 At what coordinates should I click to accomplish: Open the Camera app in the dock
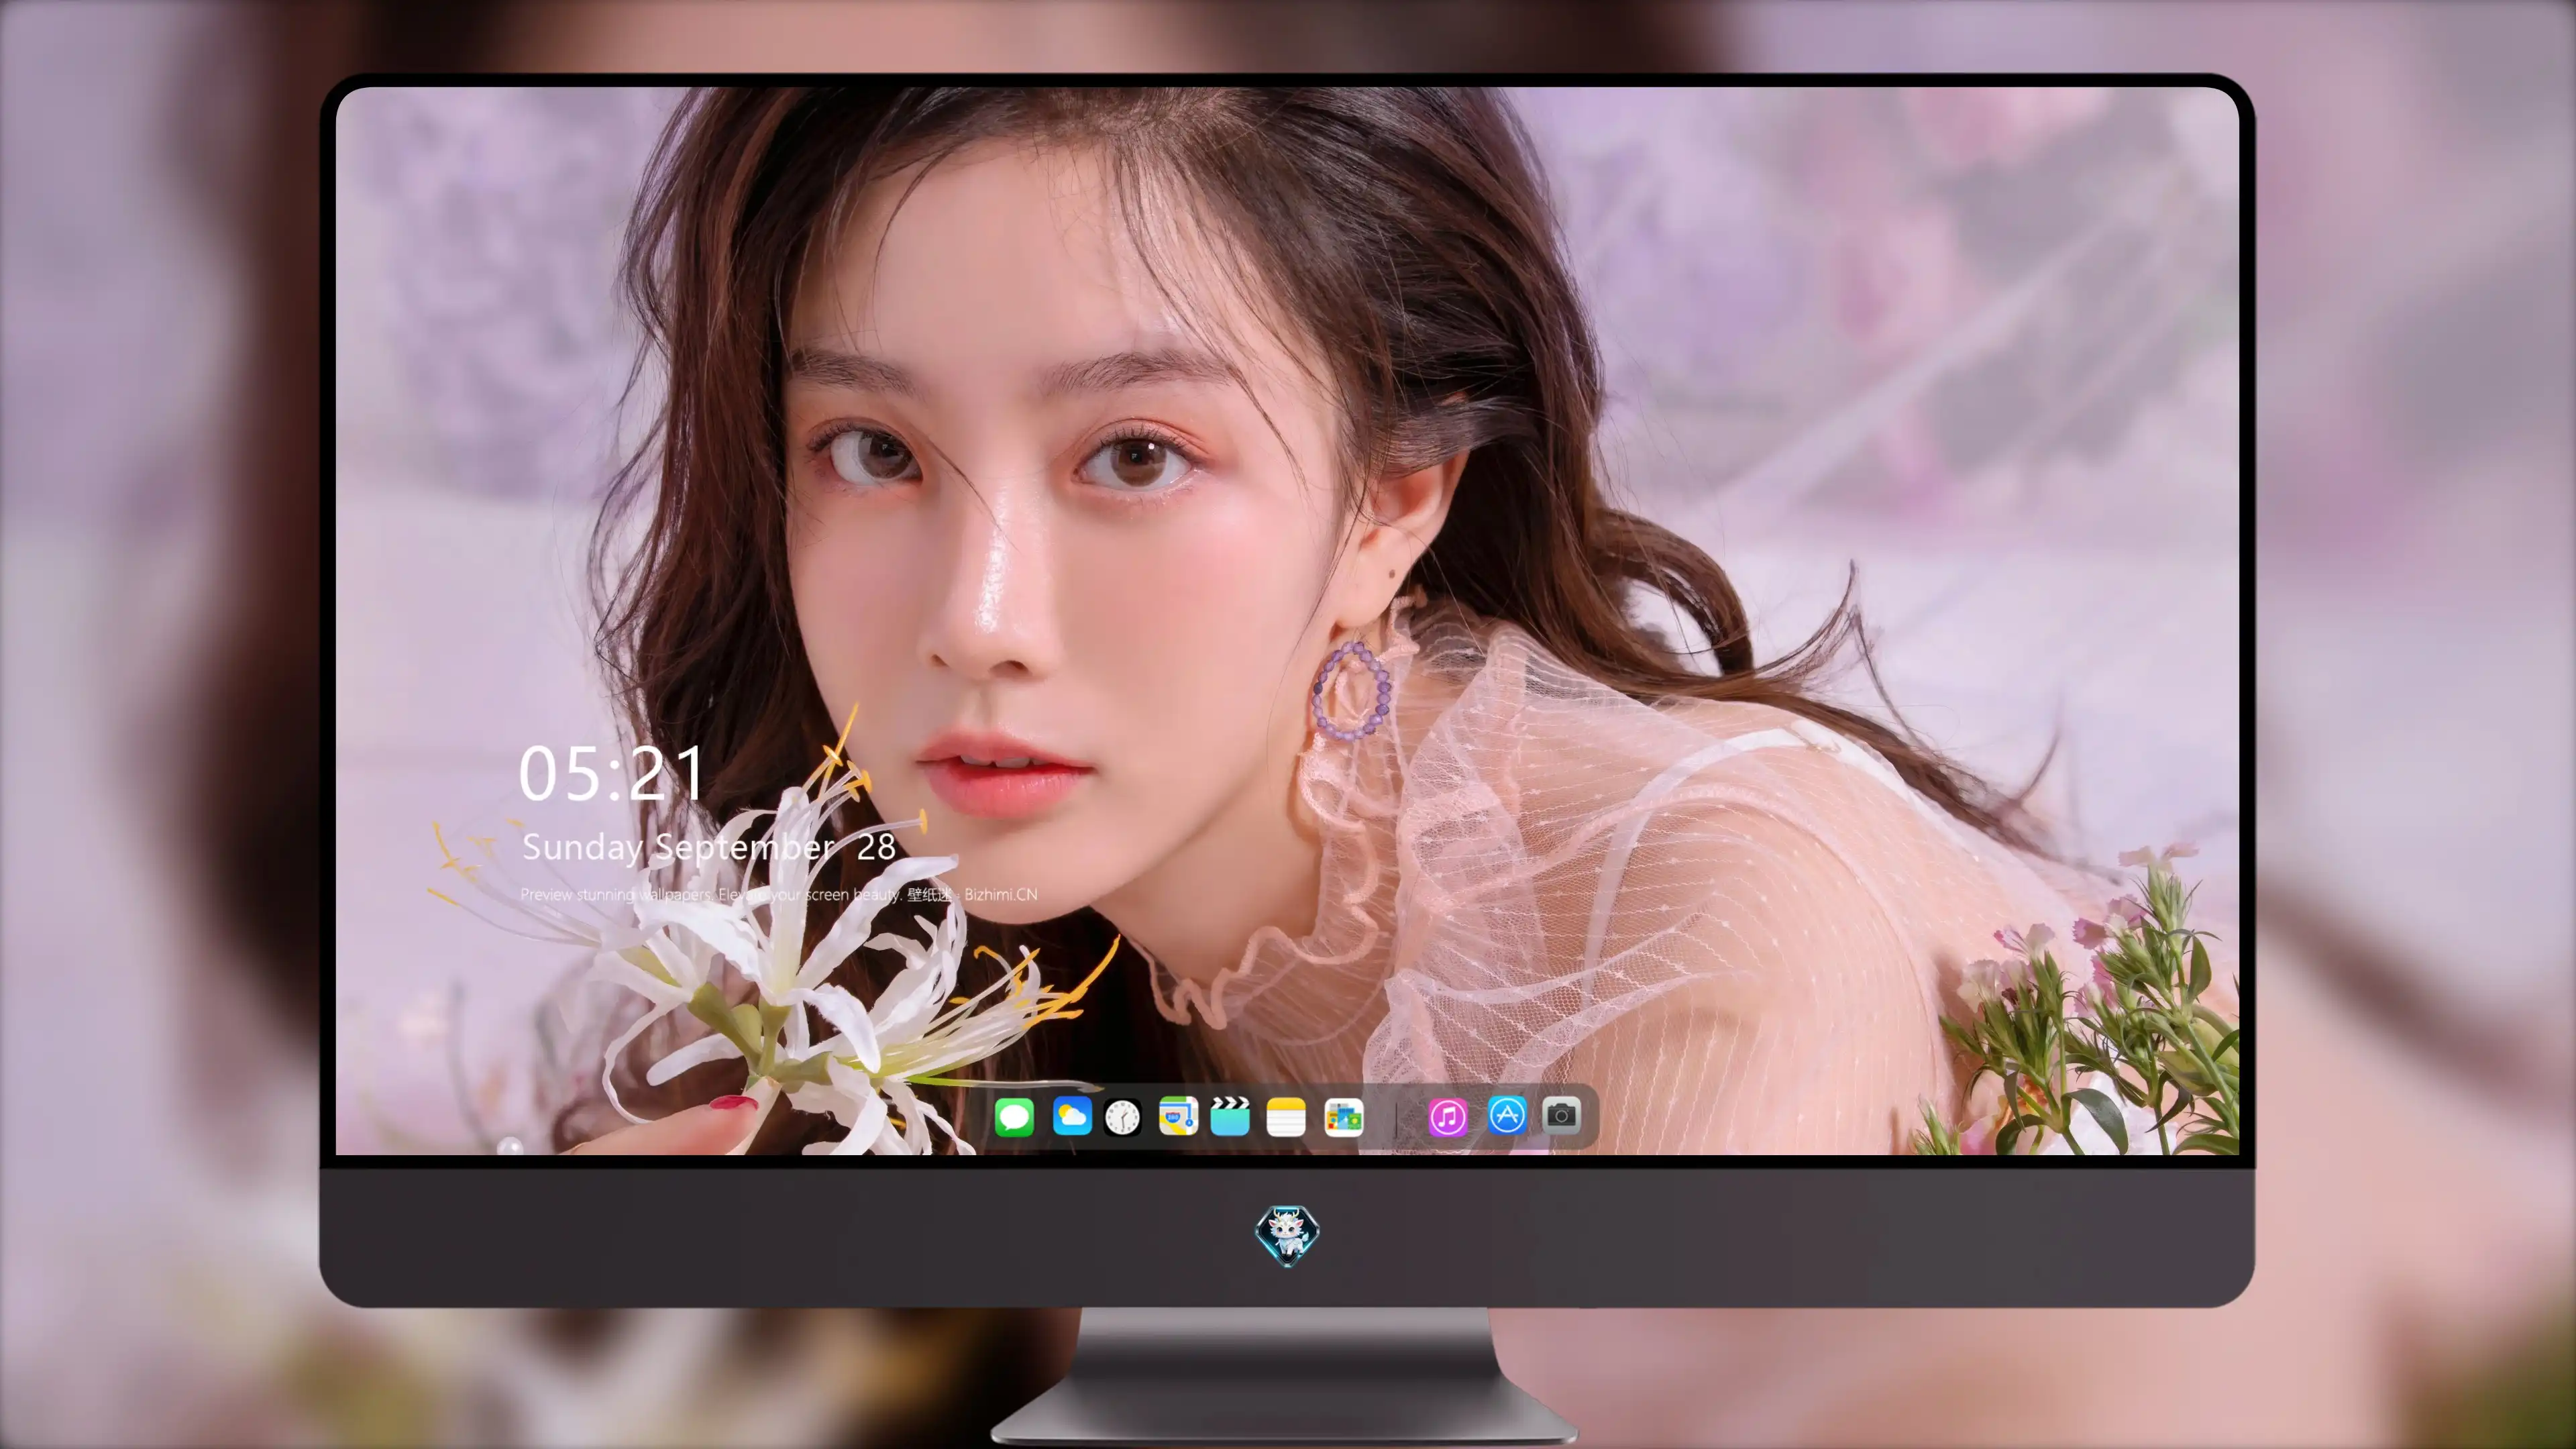coord(1561,1114)
